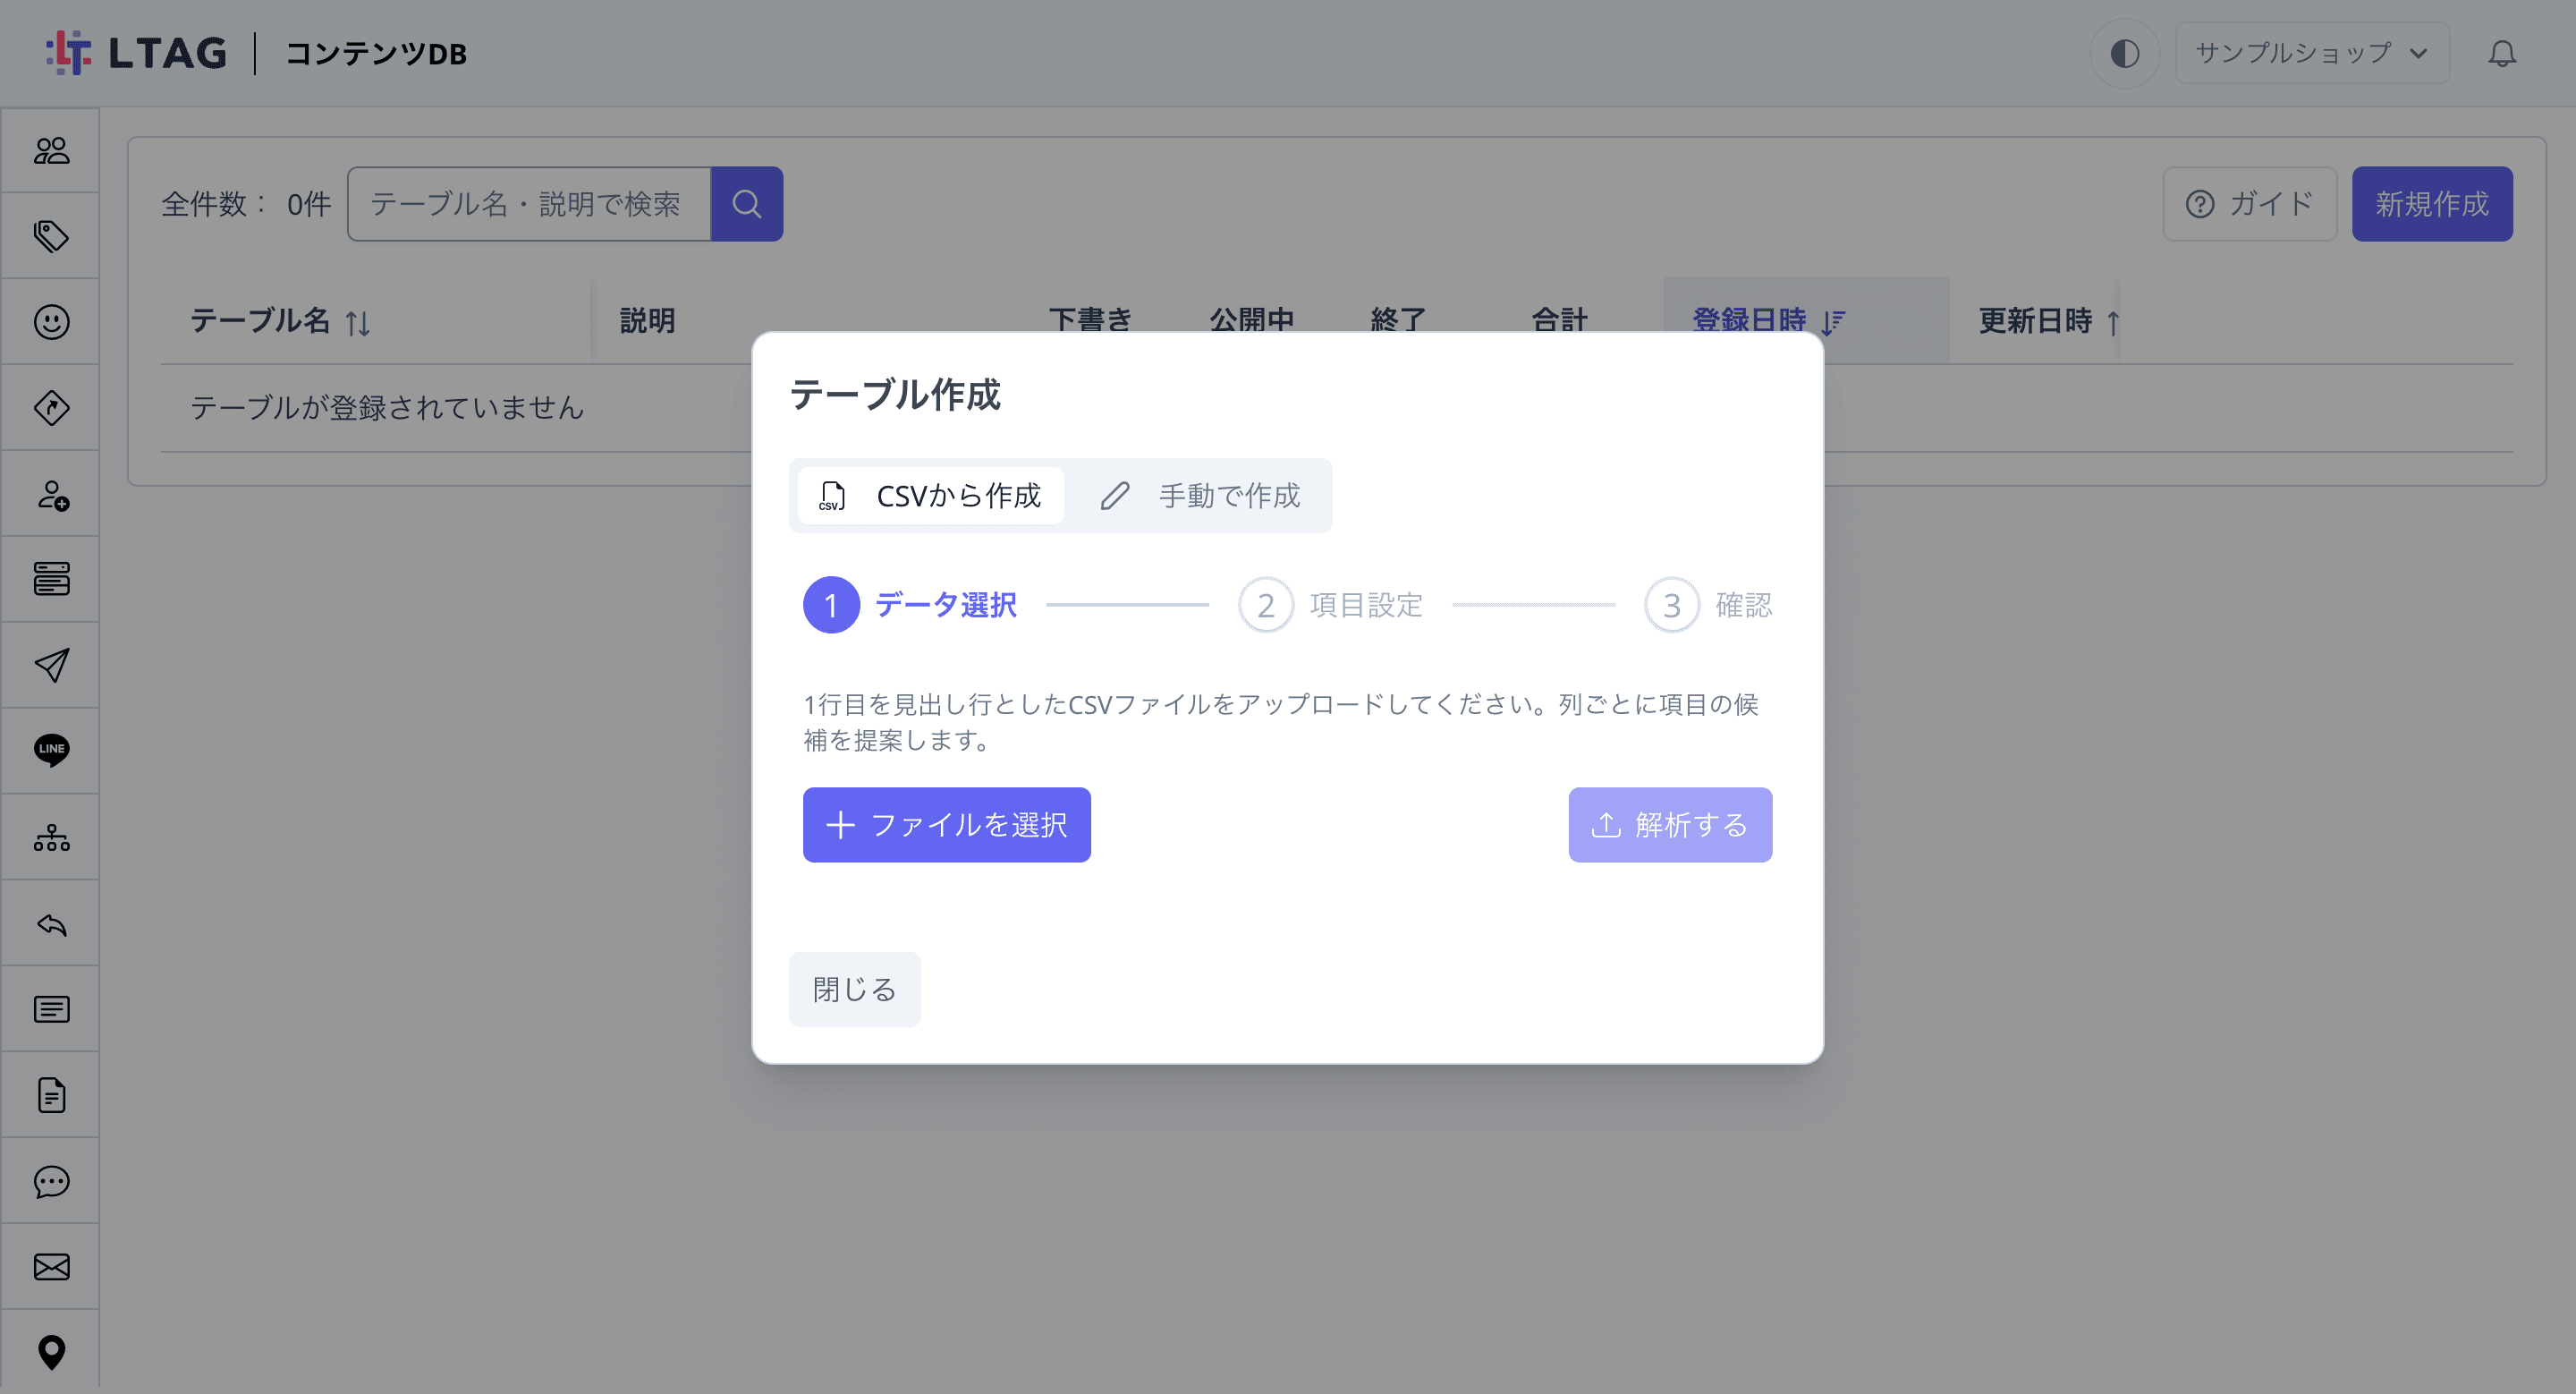Open the diamond arrow route sidebar icon
Image resolution: width=2576 pixels, height=1394 pixels.
click(x=51, y=408)
